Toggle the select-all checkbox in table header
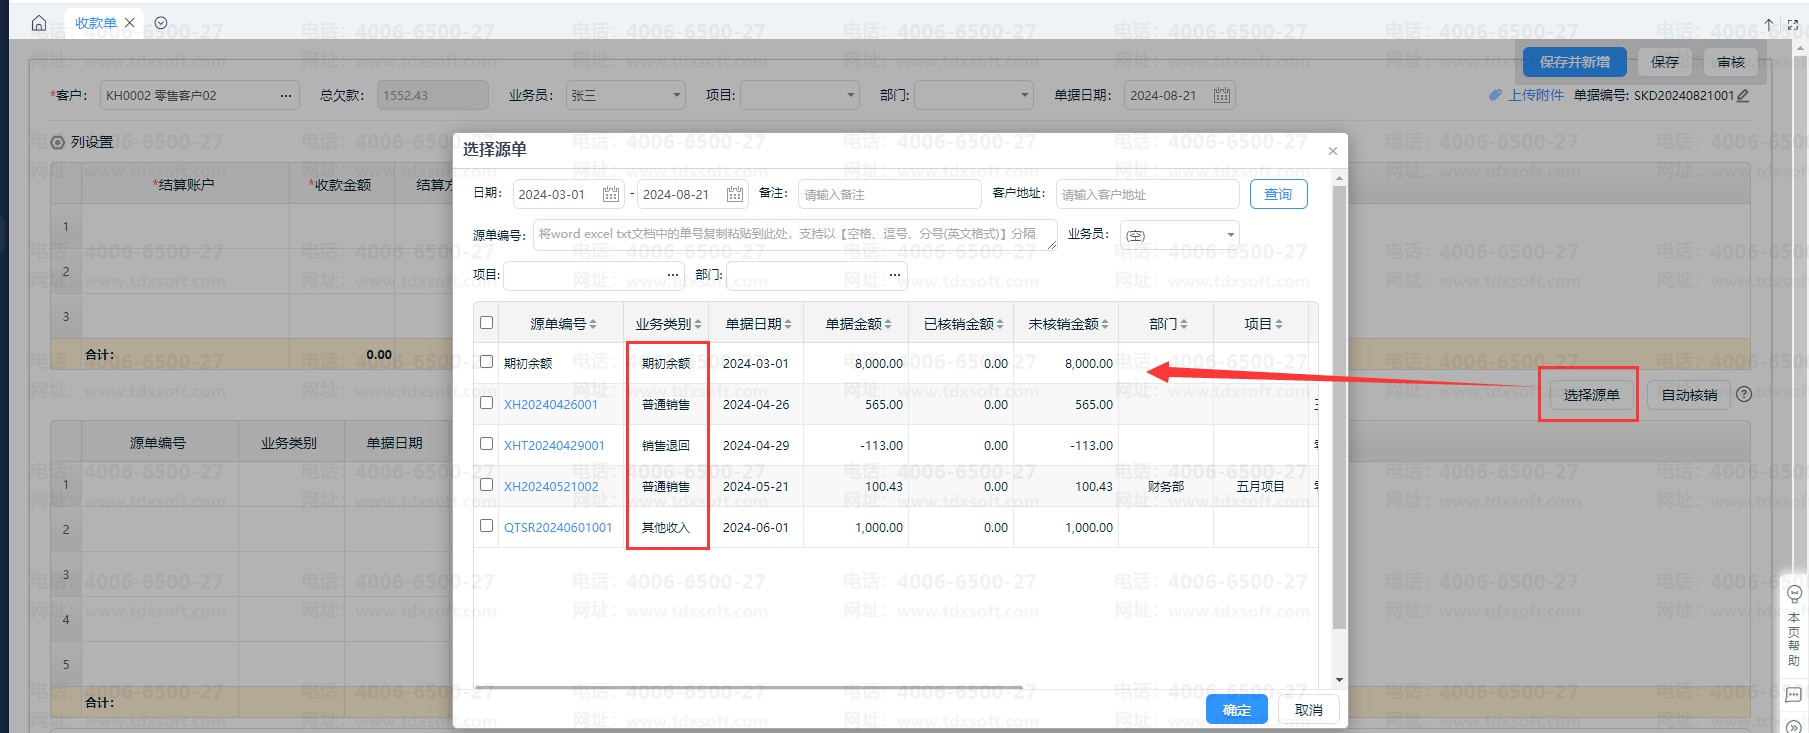Viewport: 1809px width, 733px height. [486, 322]
